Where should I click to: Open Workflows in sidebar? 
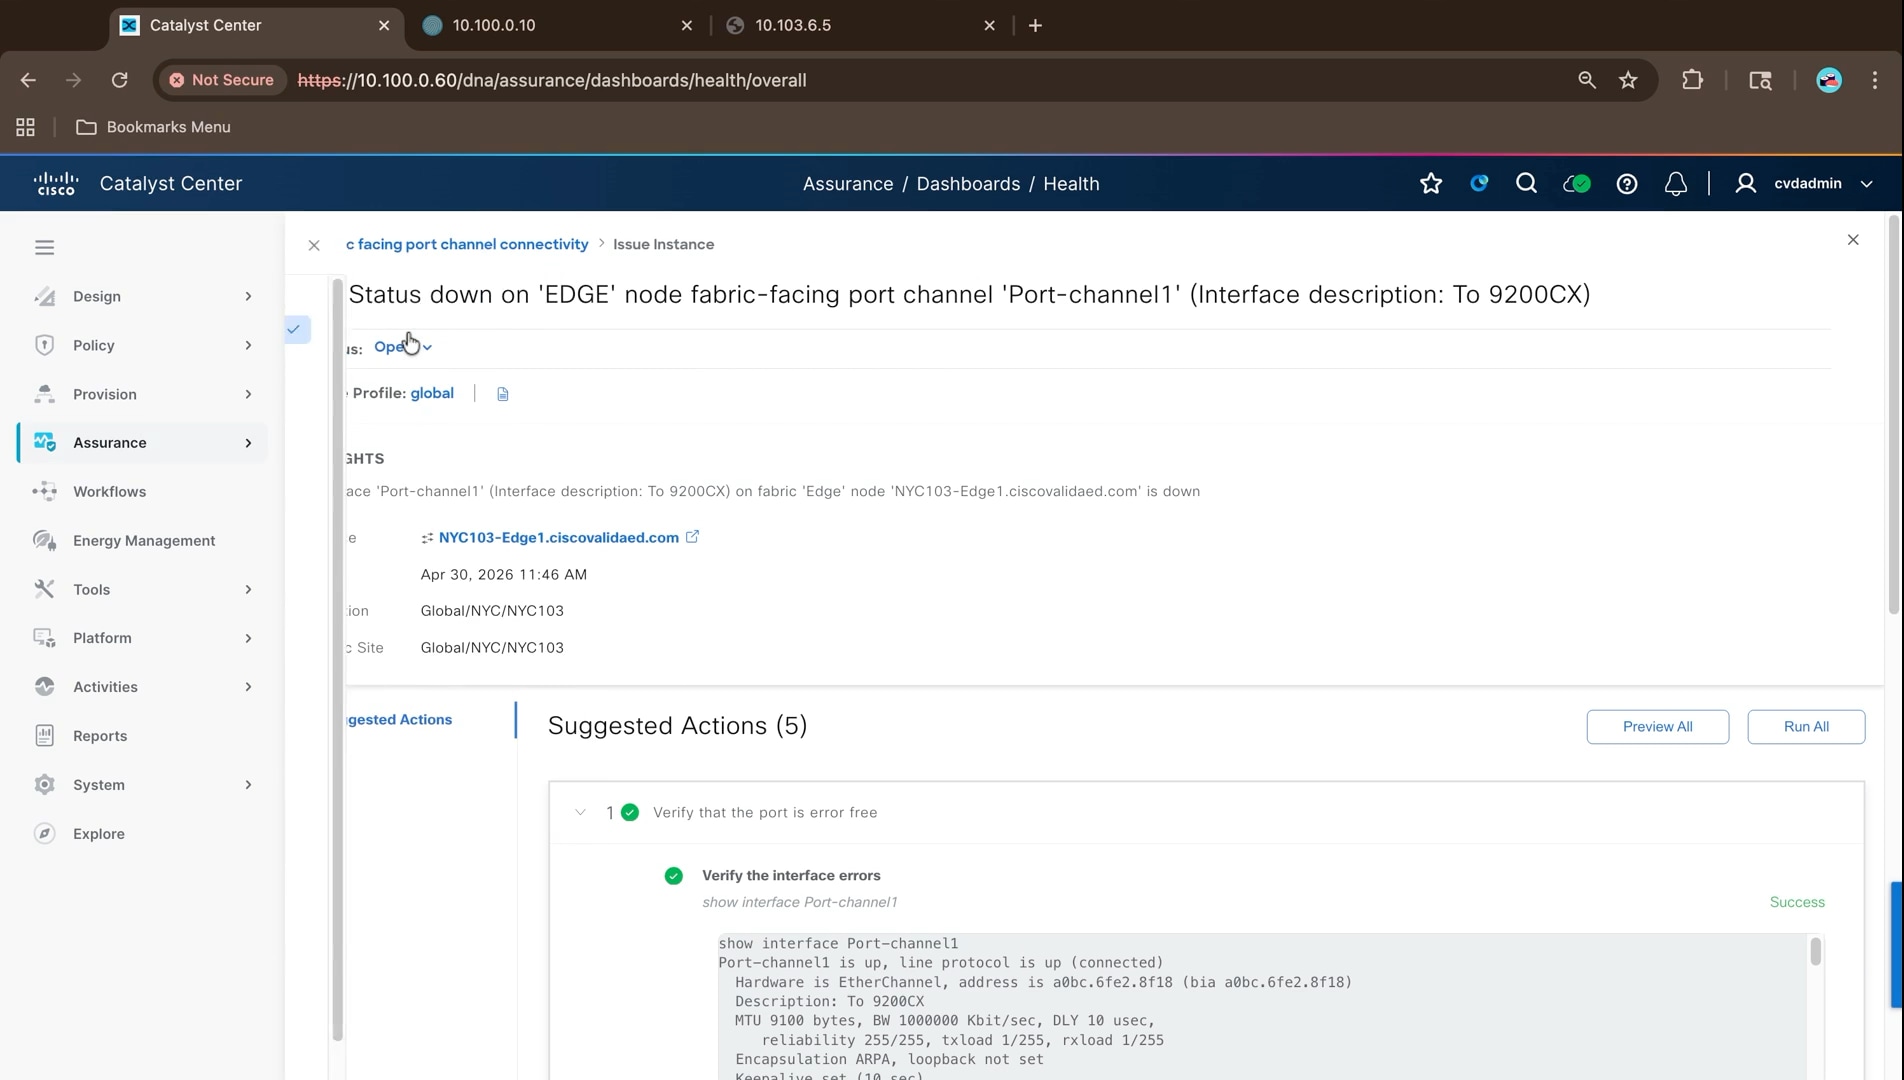[x=109, y=491]
